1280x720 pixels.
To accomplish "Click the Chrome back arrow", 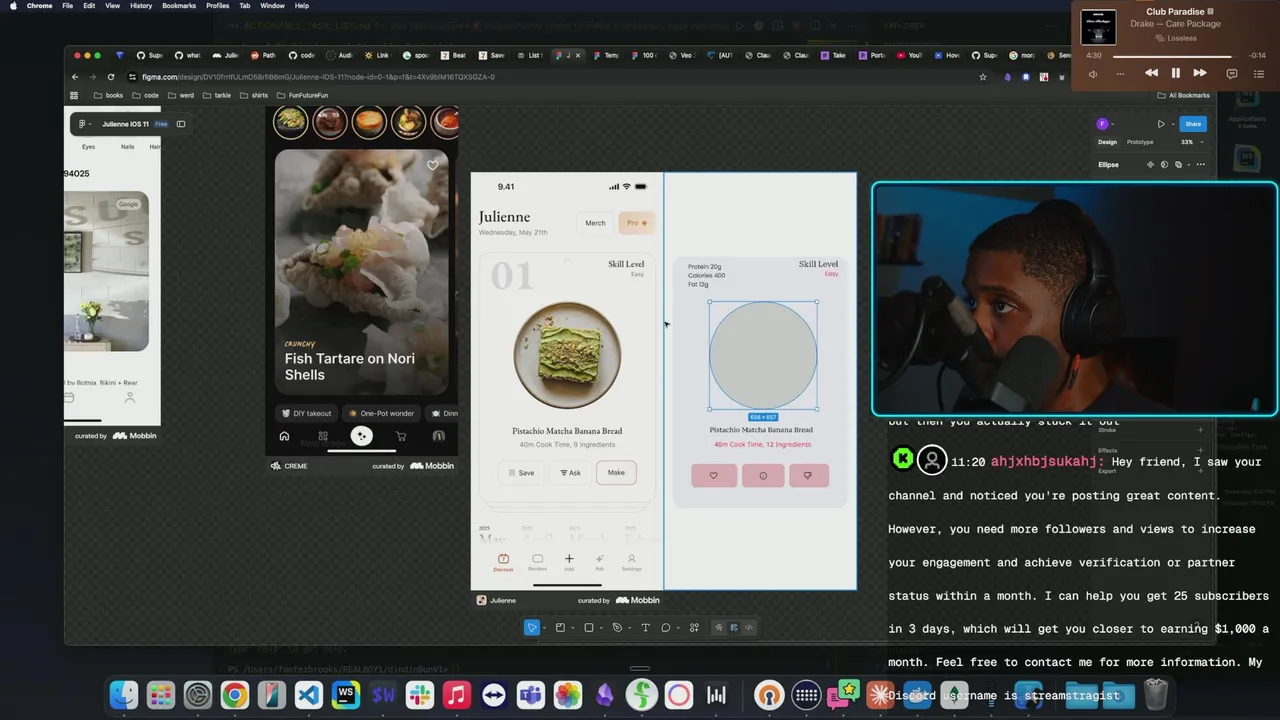I will coord(74,77).
